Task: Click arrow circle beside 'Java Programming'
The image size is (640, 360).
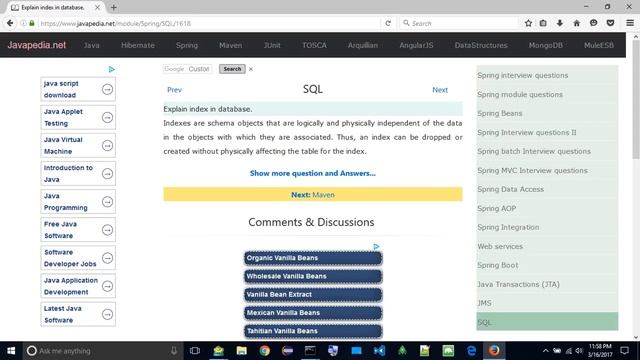Action: pyautogui.click(x=107, y=202)
